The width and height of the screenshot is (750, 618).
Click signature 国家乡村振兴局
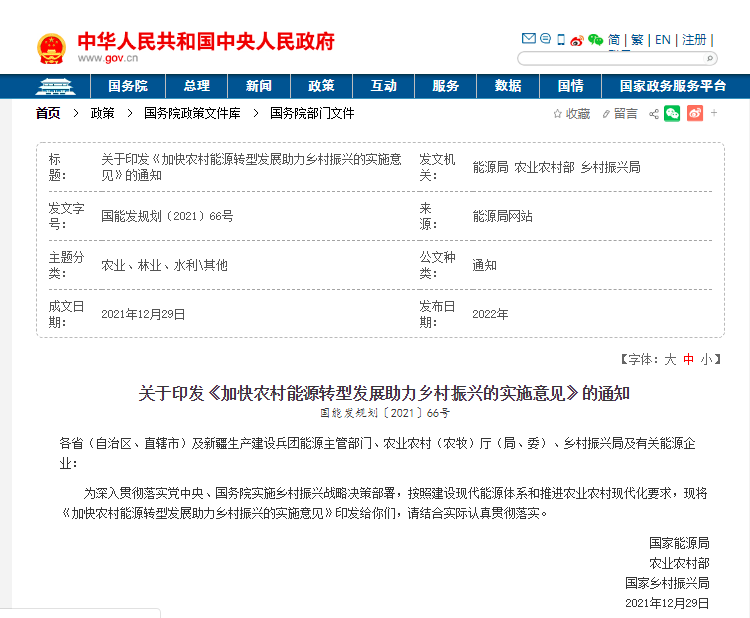[x=667, y=584]
